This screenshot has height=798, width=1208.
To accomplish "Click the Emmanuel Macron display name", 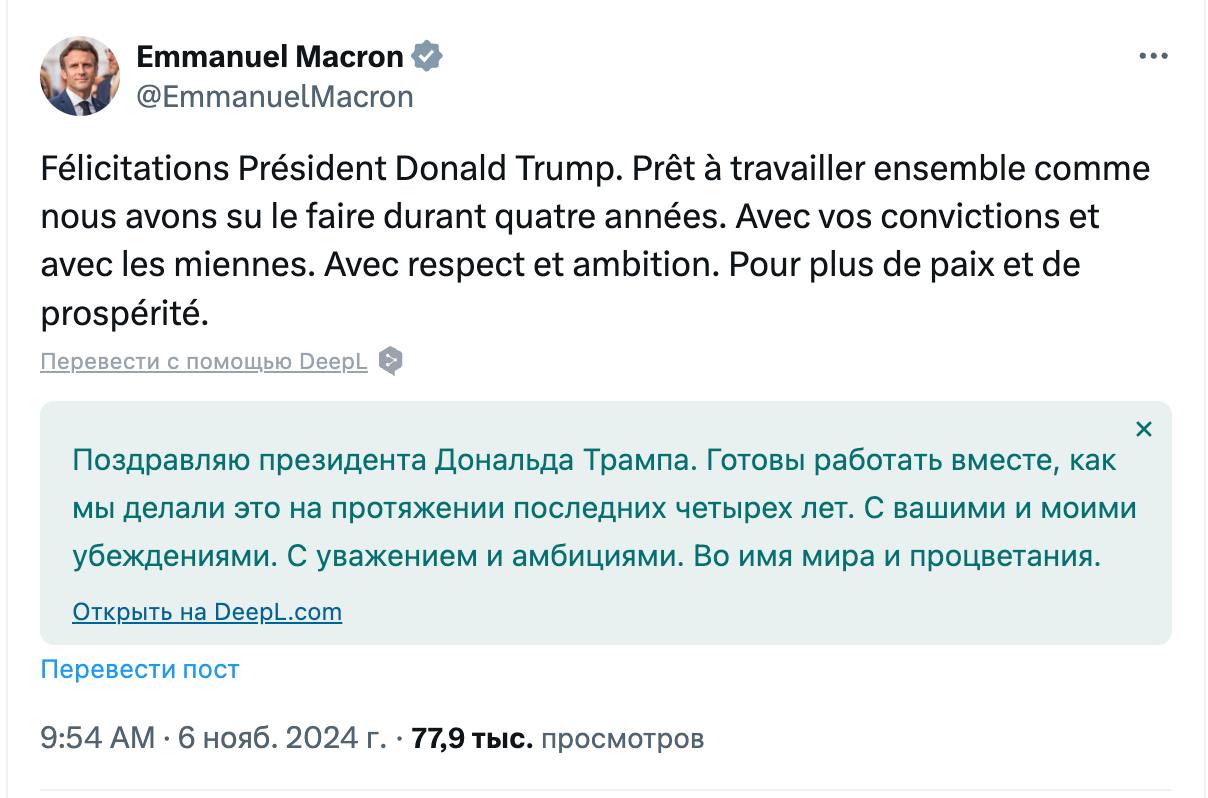I will click(270, 57).
